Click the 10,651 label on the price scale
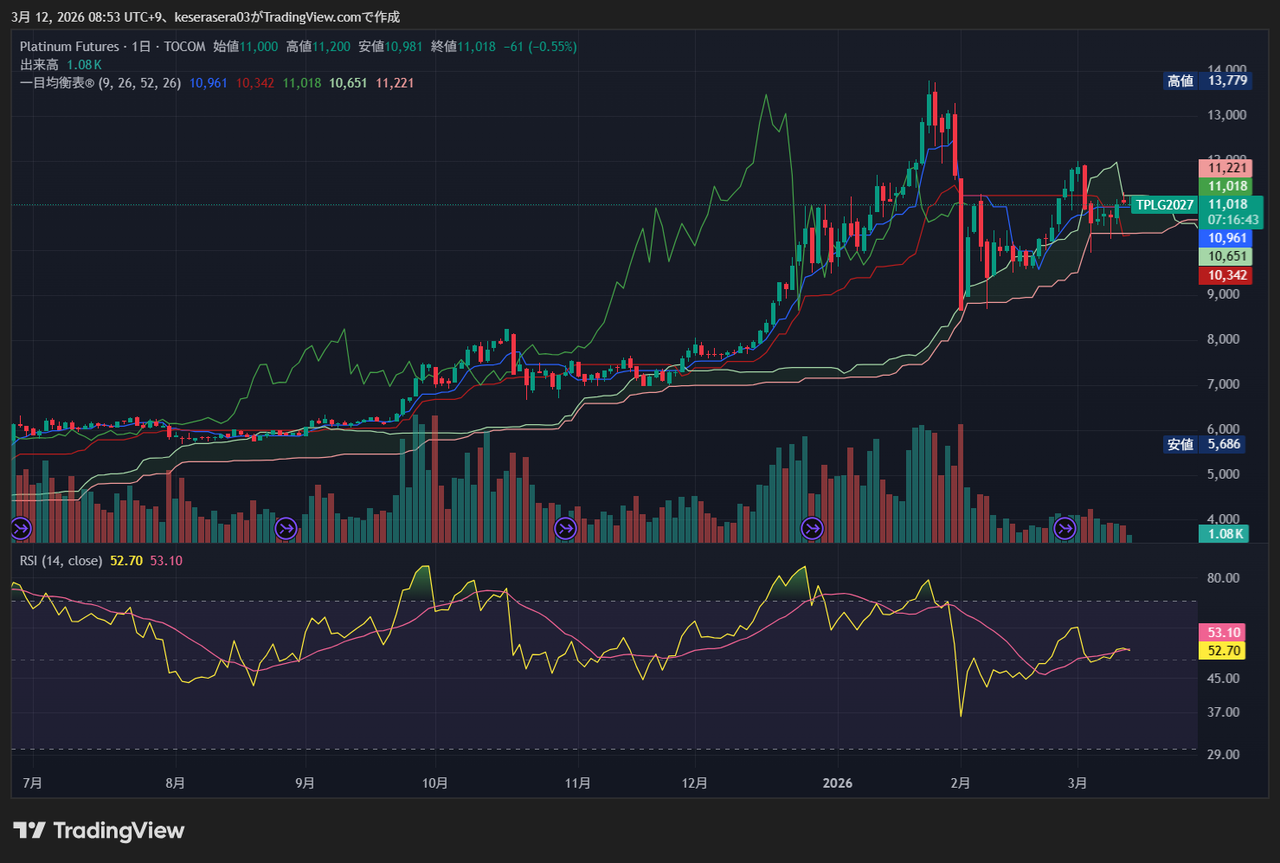Viewport: 1280px width, 863px height. 1226,257
